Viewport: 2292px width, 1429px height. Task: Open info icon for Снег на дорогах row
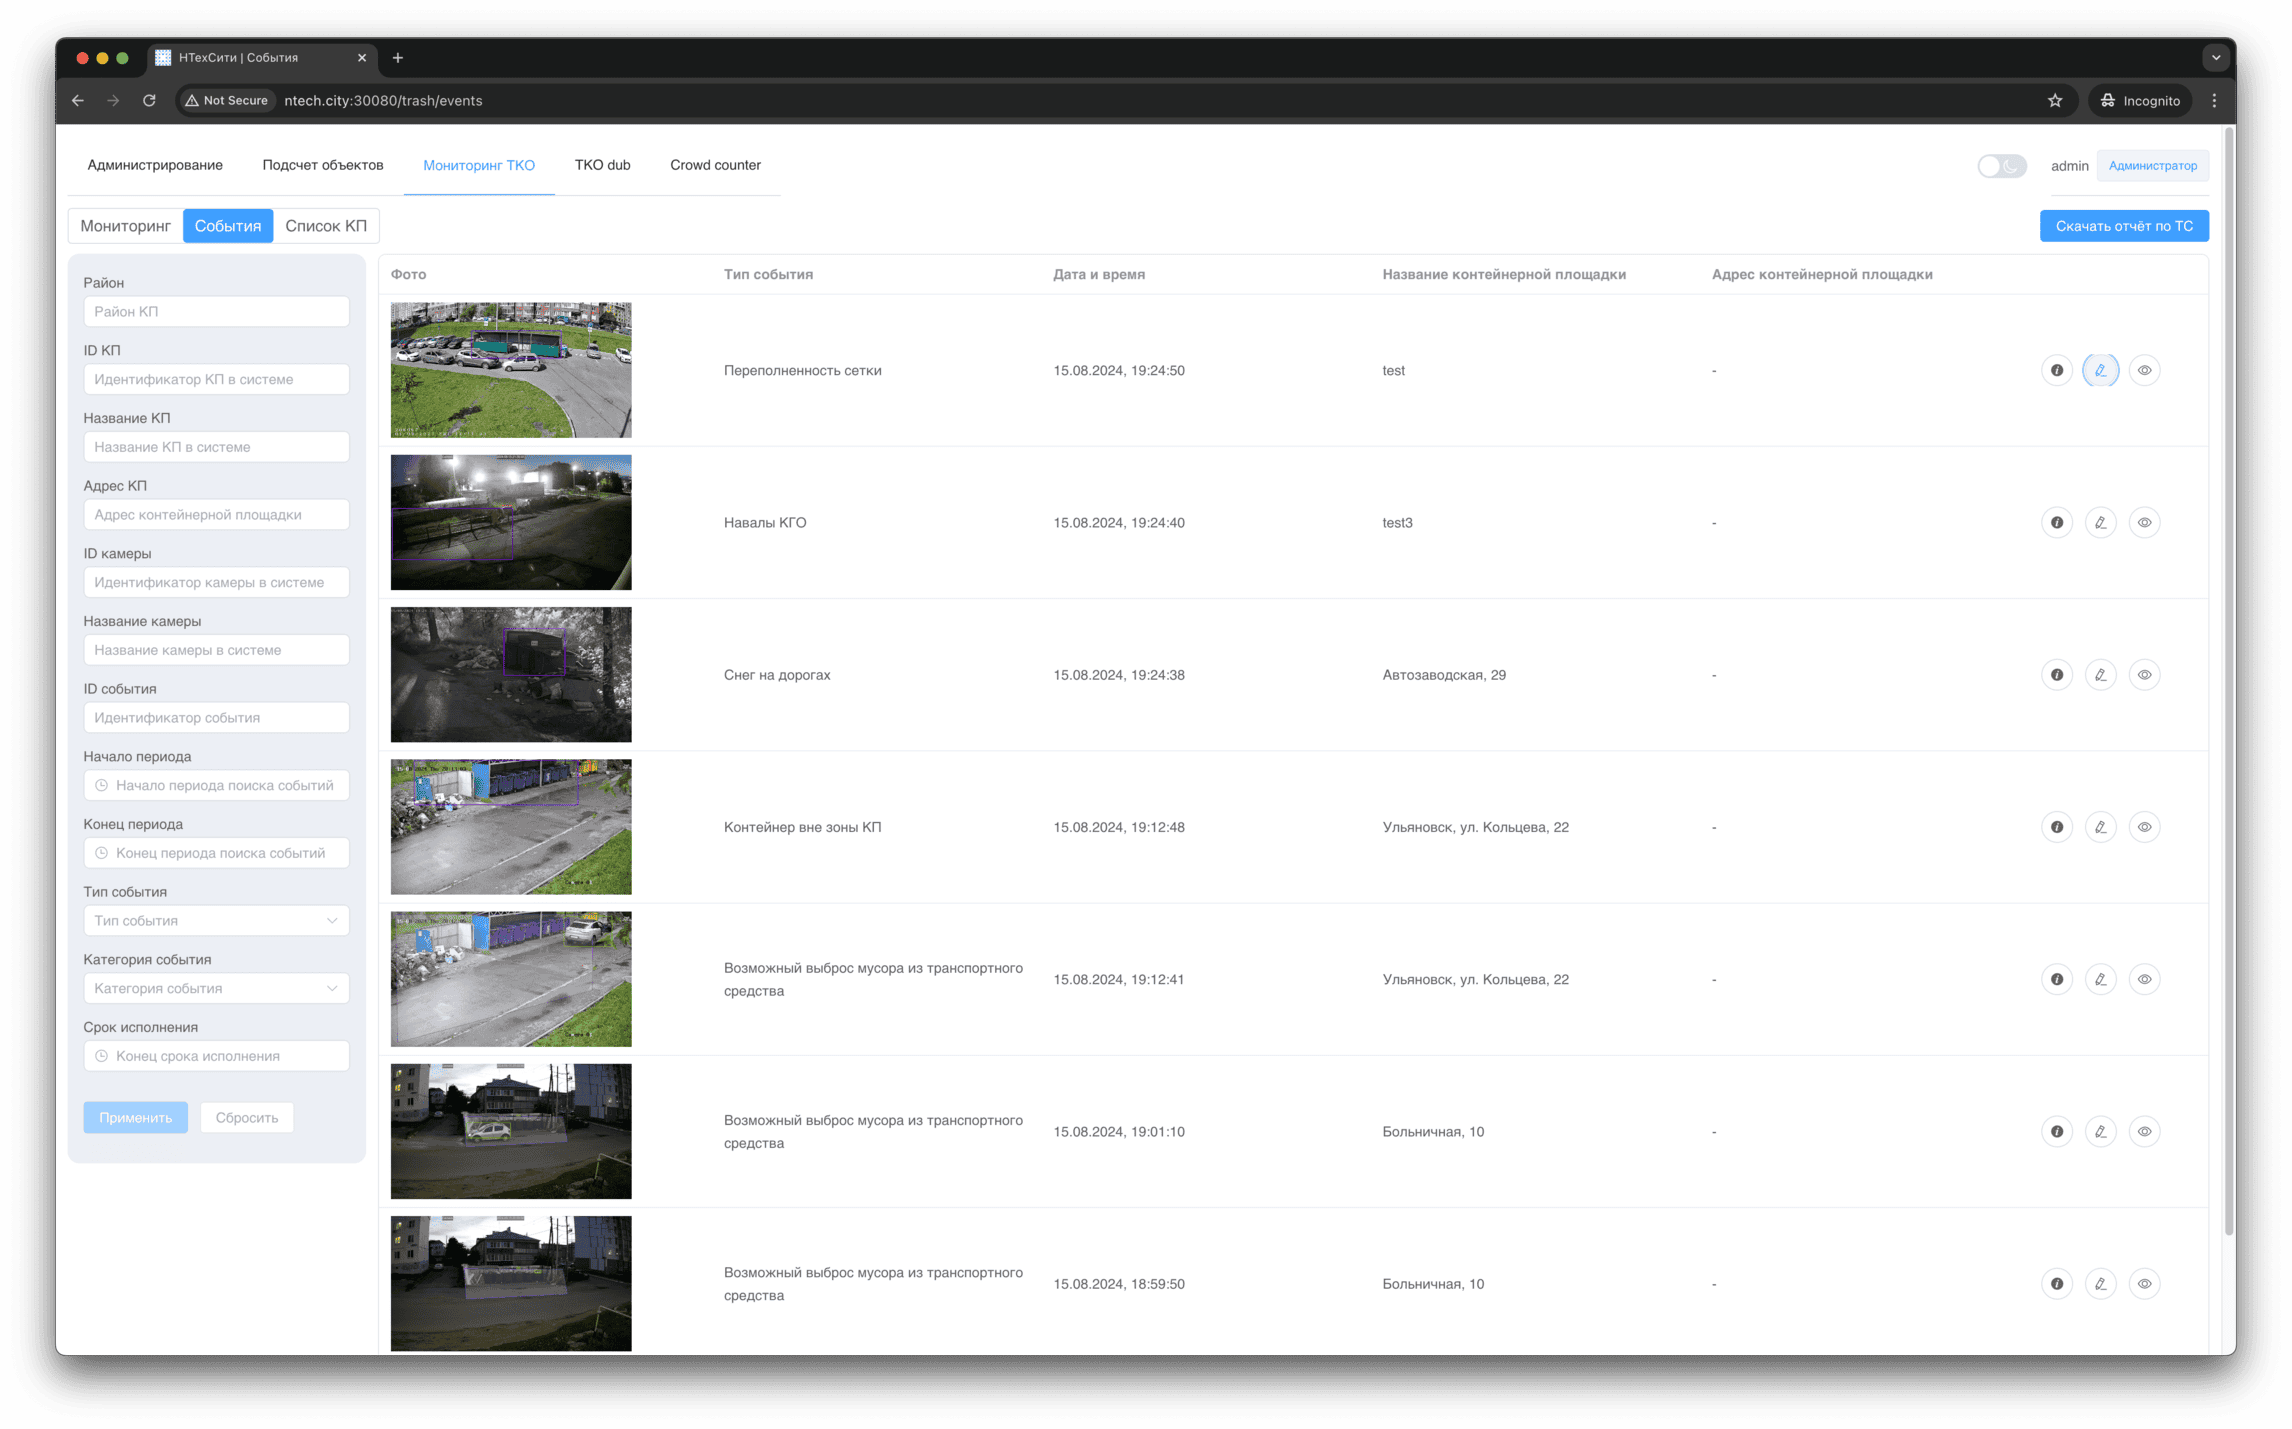pos(2056,675)
